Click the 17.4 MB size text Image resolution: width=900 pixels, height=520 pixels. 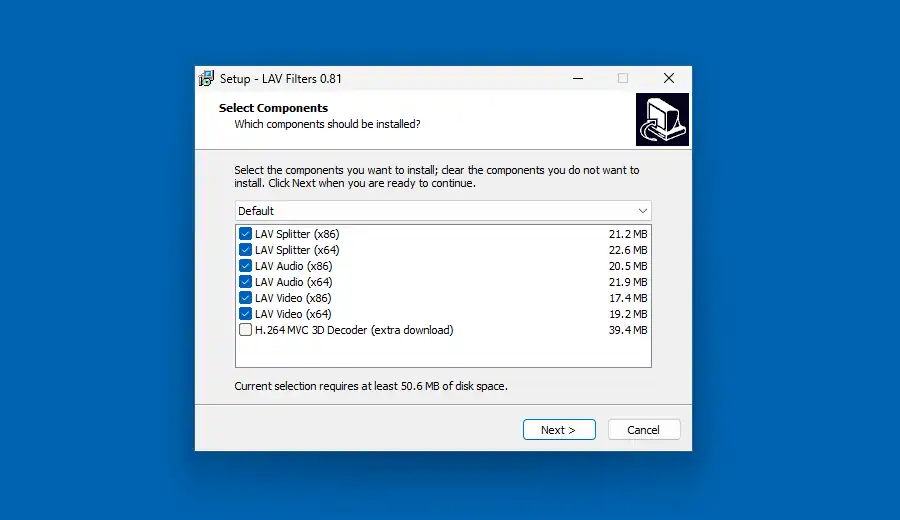click(628, 298)
